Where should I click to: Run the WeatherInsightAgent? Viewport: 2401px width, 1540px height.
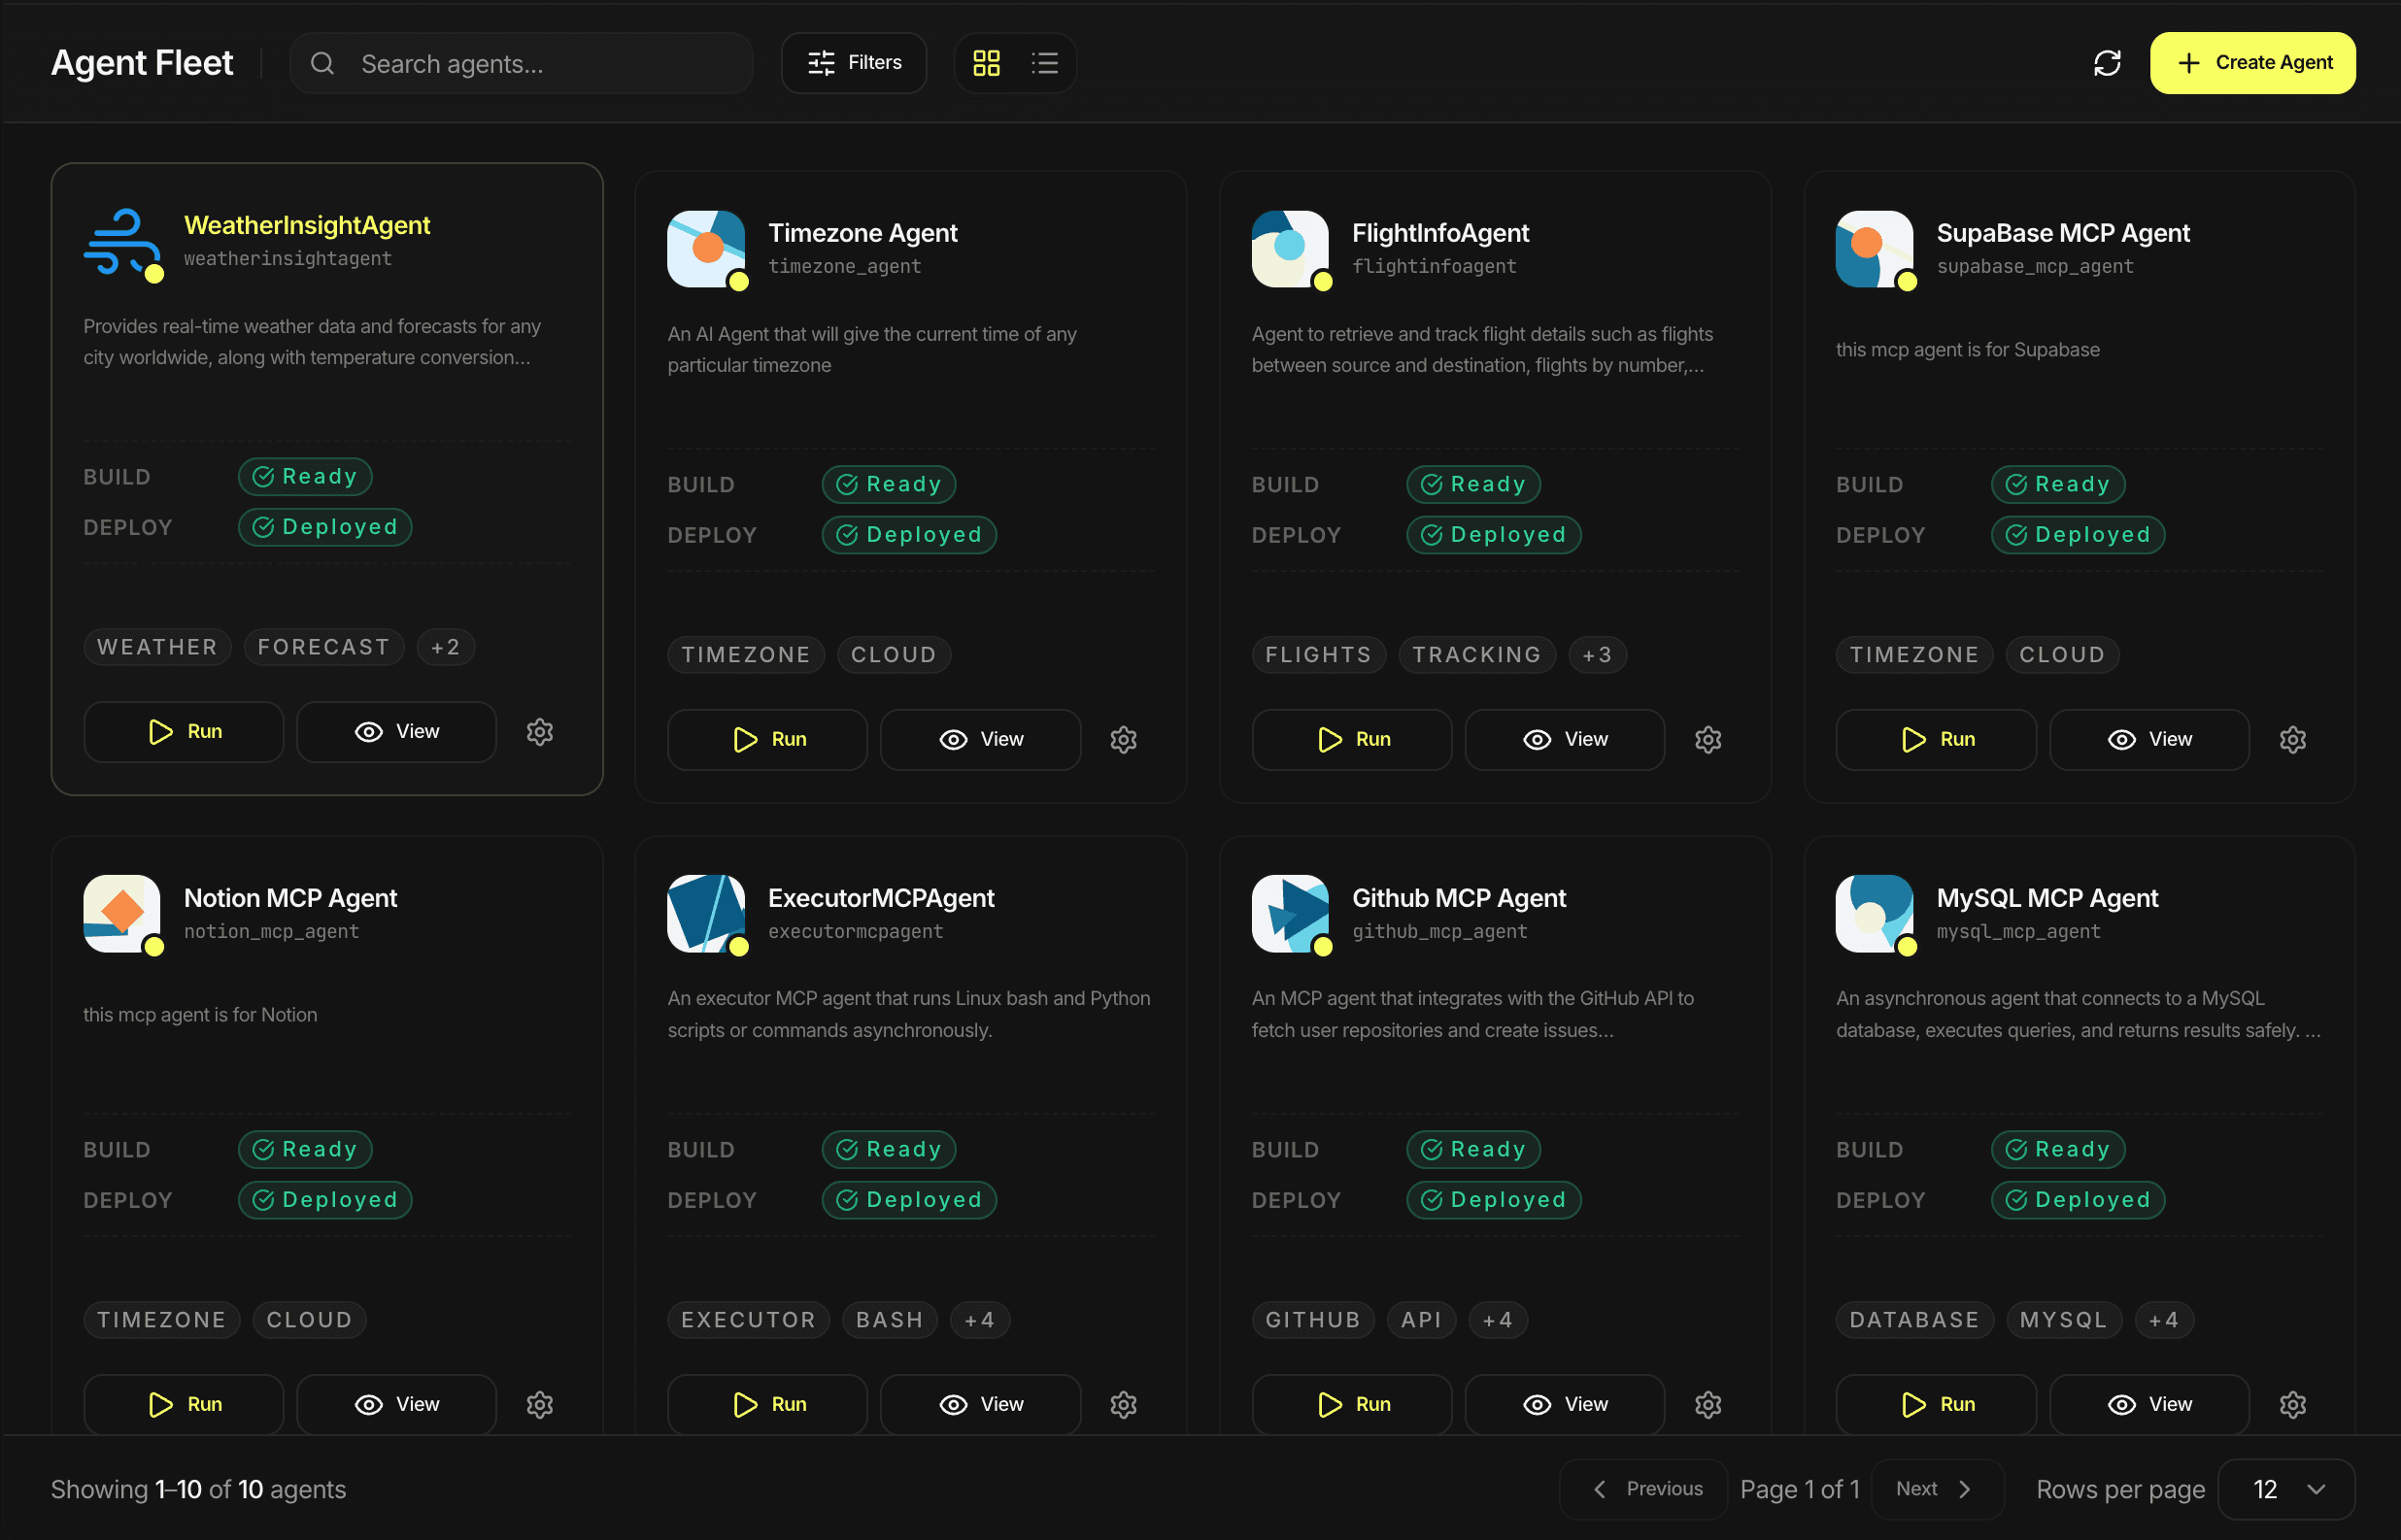click(x=184, y=732)
